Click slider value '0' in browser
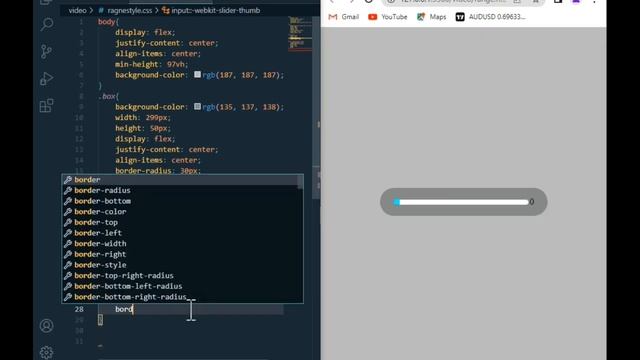The width and height of the screenshot is (640, 360). tap(532, 202)
